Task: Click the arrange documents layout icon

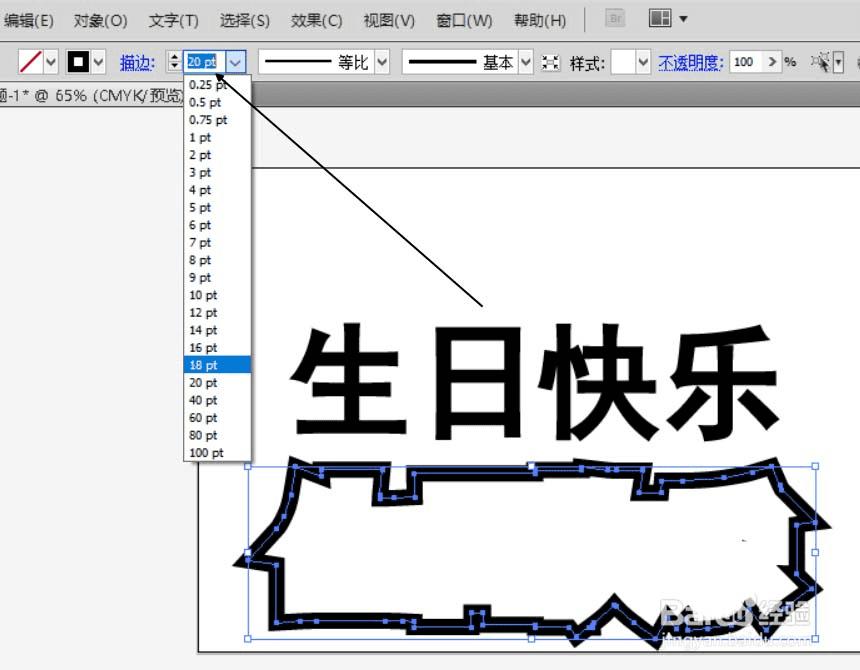Action: point(660,18)
